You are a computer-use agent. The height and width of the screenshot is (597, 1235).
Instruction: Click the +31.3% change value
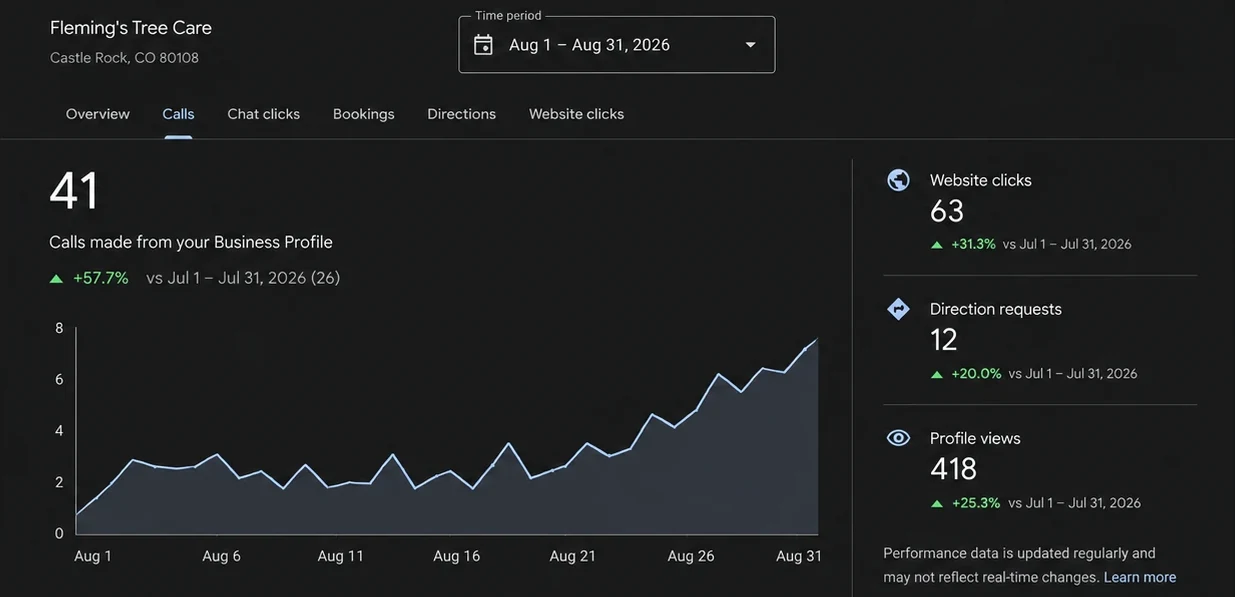click(973, 244)
